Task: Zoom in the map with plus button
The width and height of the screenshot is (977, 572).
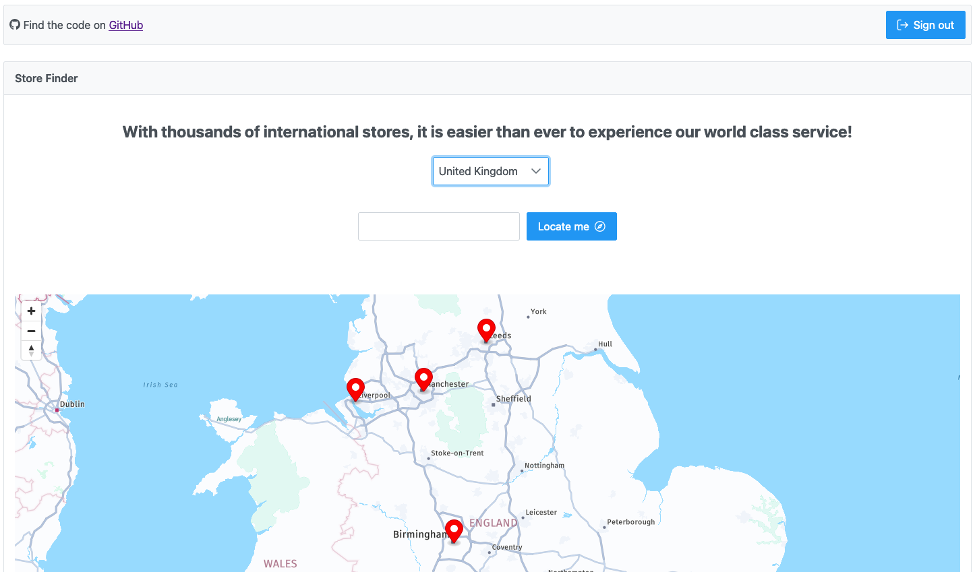Action: [x=31, y=311]
